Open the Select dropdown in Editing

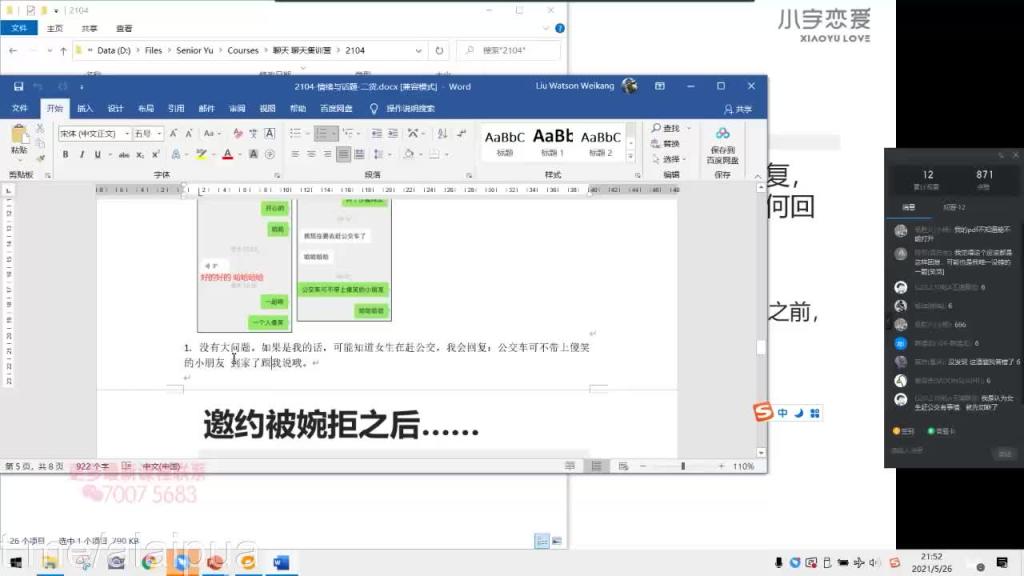pos(669,159)
